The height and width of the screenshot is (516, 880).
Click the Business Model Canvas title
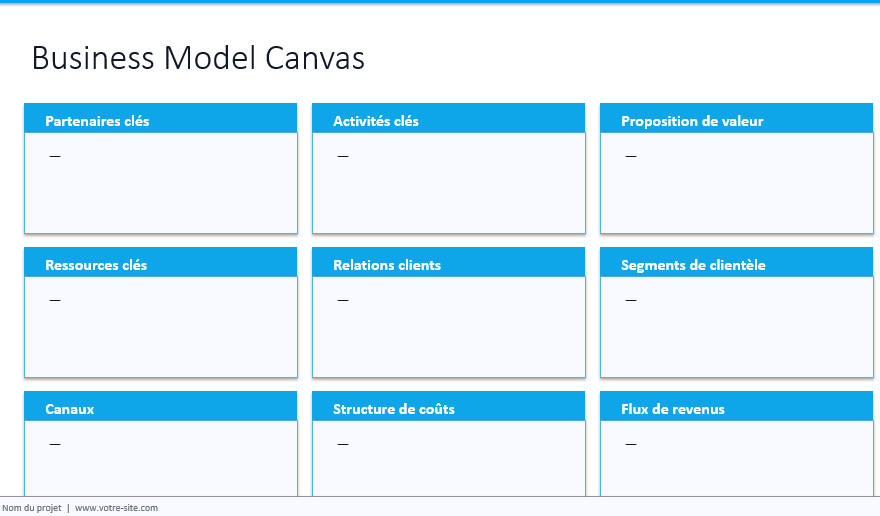198,58
